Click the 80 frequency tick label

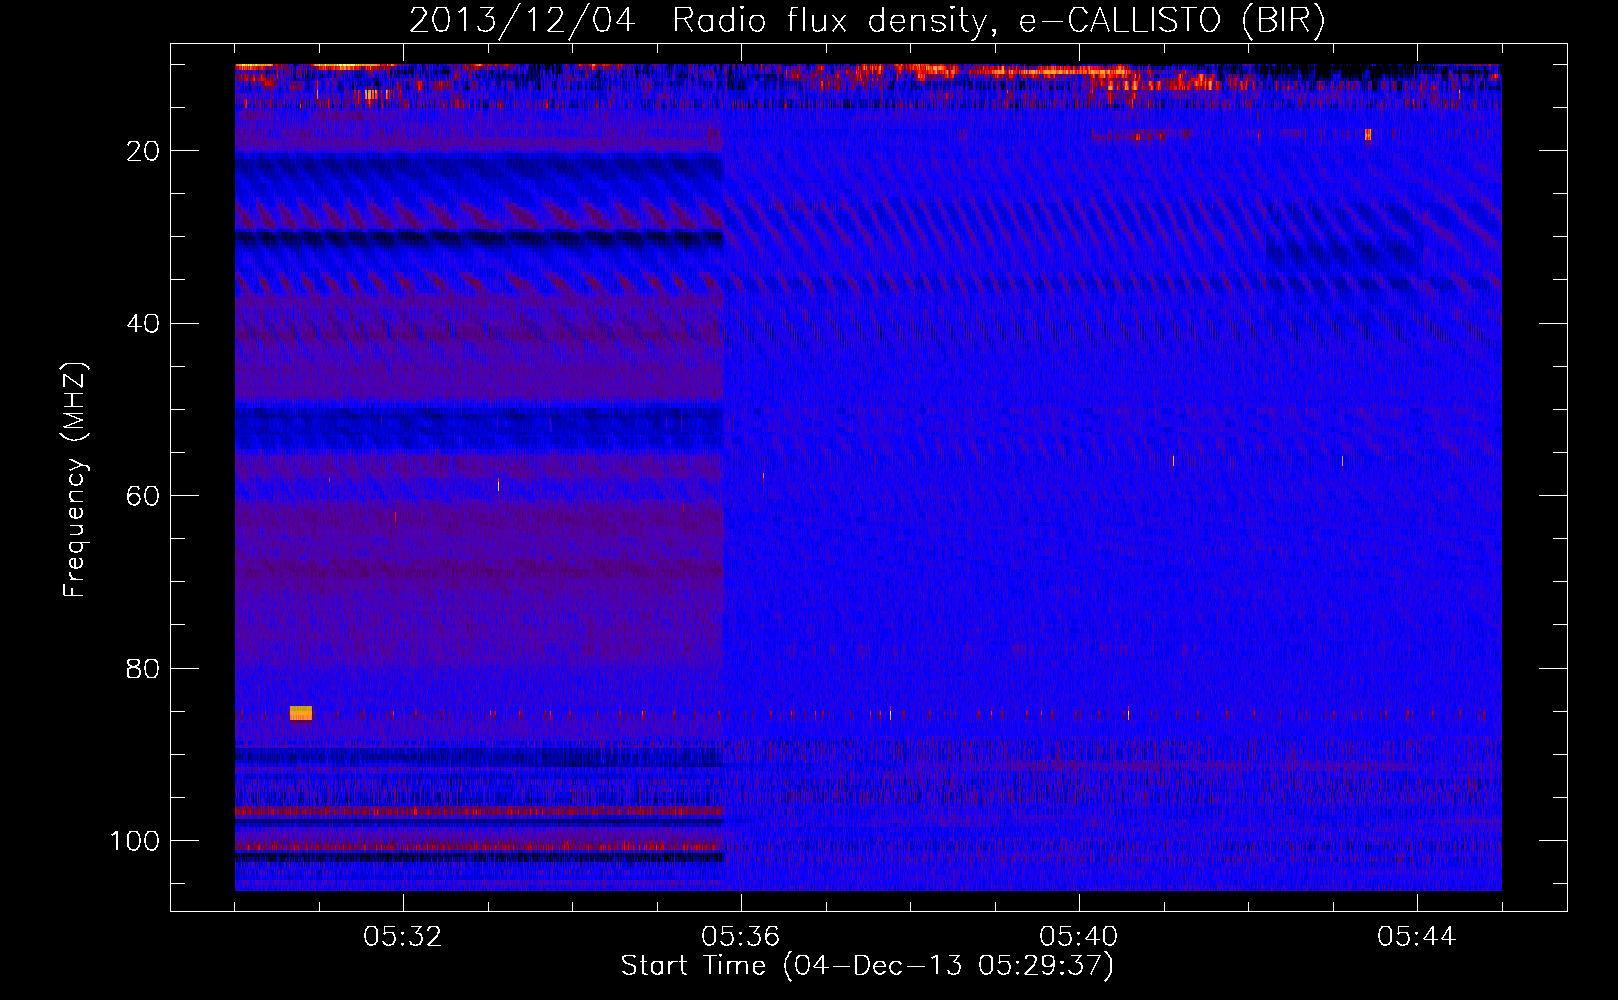[x=143, y=668]
